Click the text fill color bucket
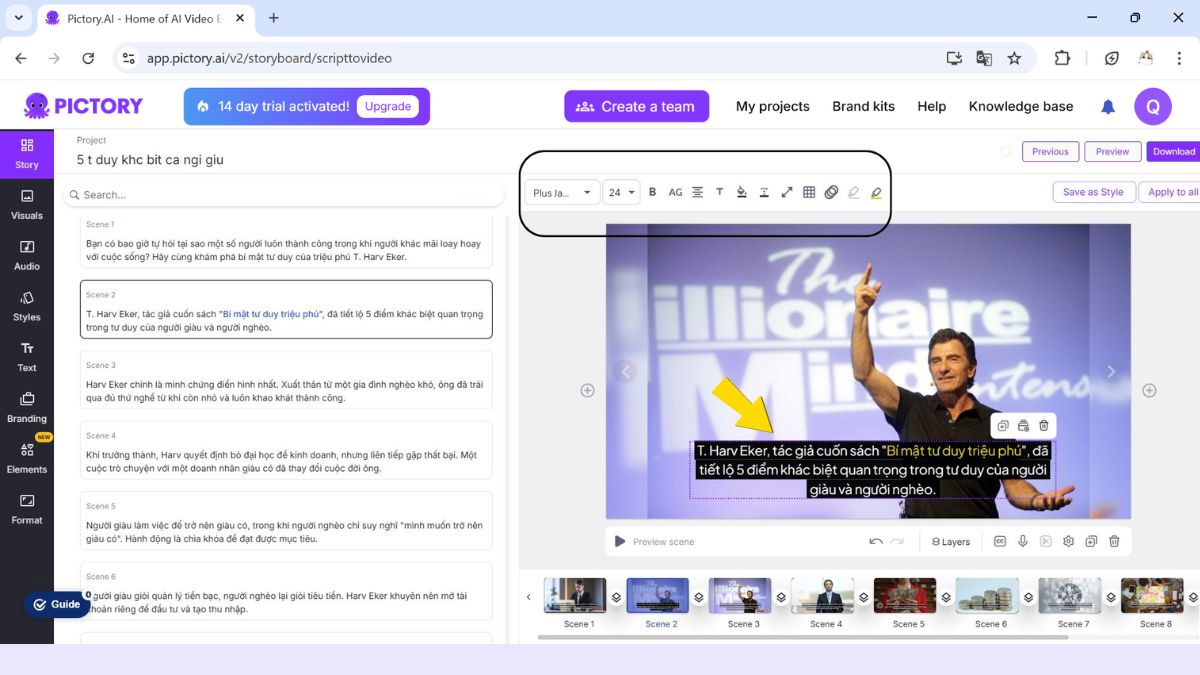Viewport: 1200px width, 675px height. [742, 192]
